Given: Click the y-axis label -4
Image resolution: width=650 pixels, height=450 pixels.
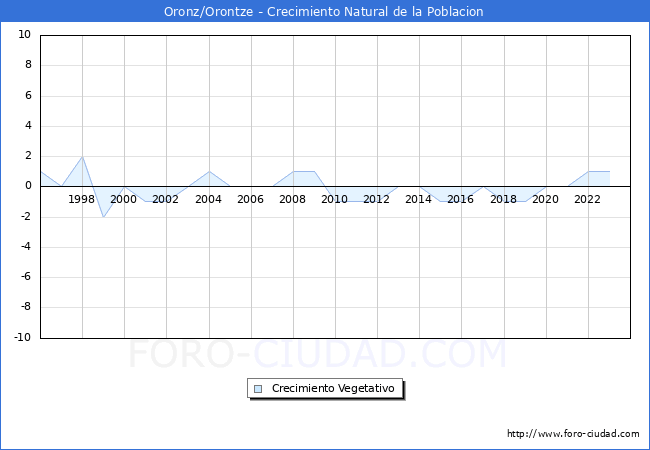Looking at the screenshot, I should click(x=26, y=247).
